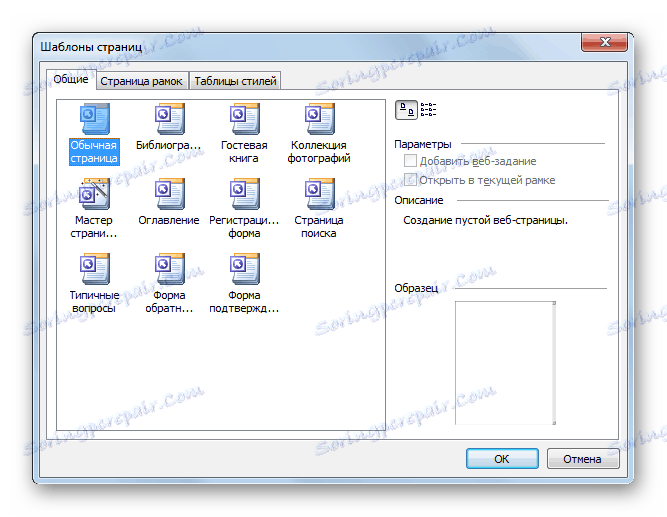
Task: Select the Обычная страница template icon
Action: (x=94, y=119)
